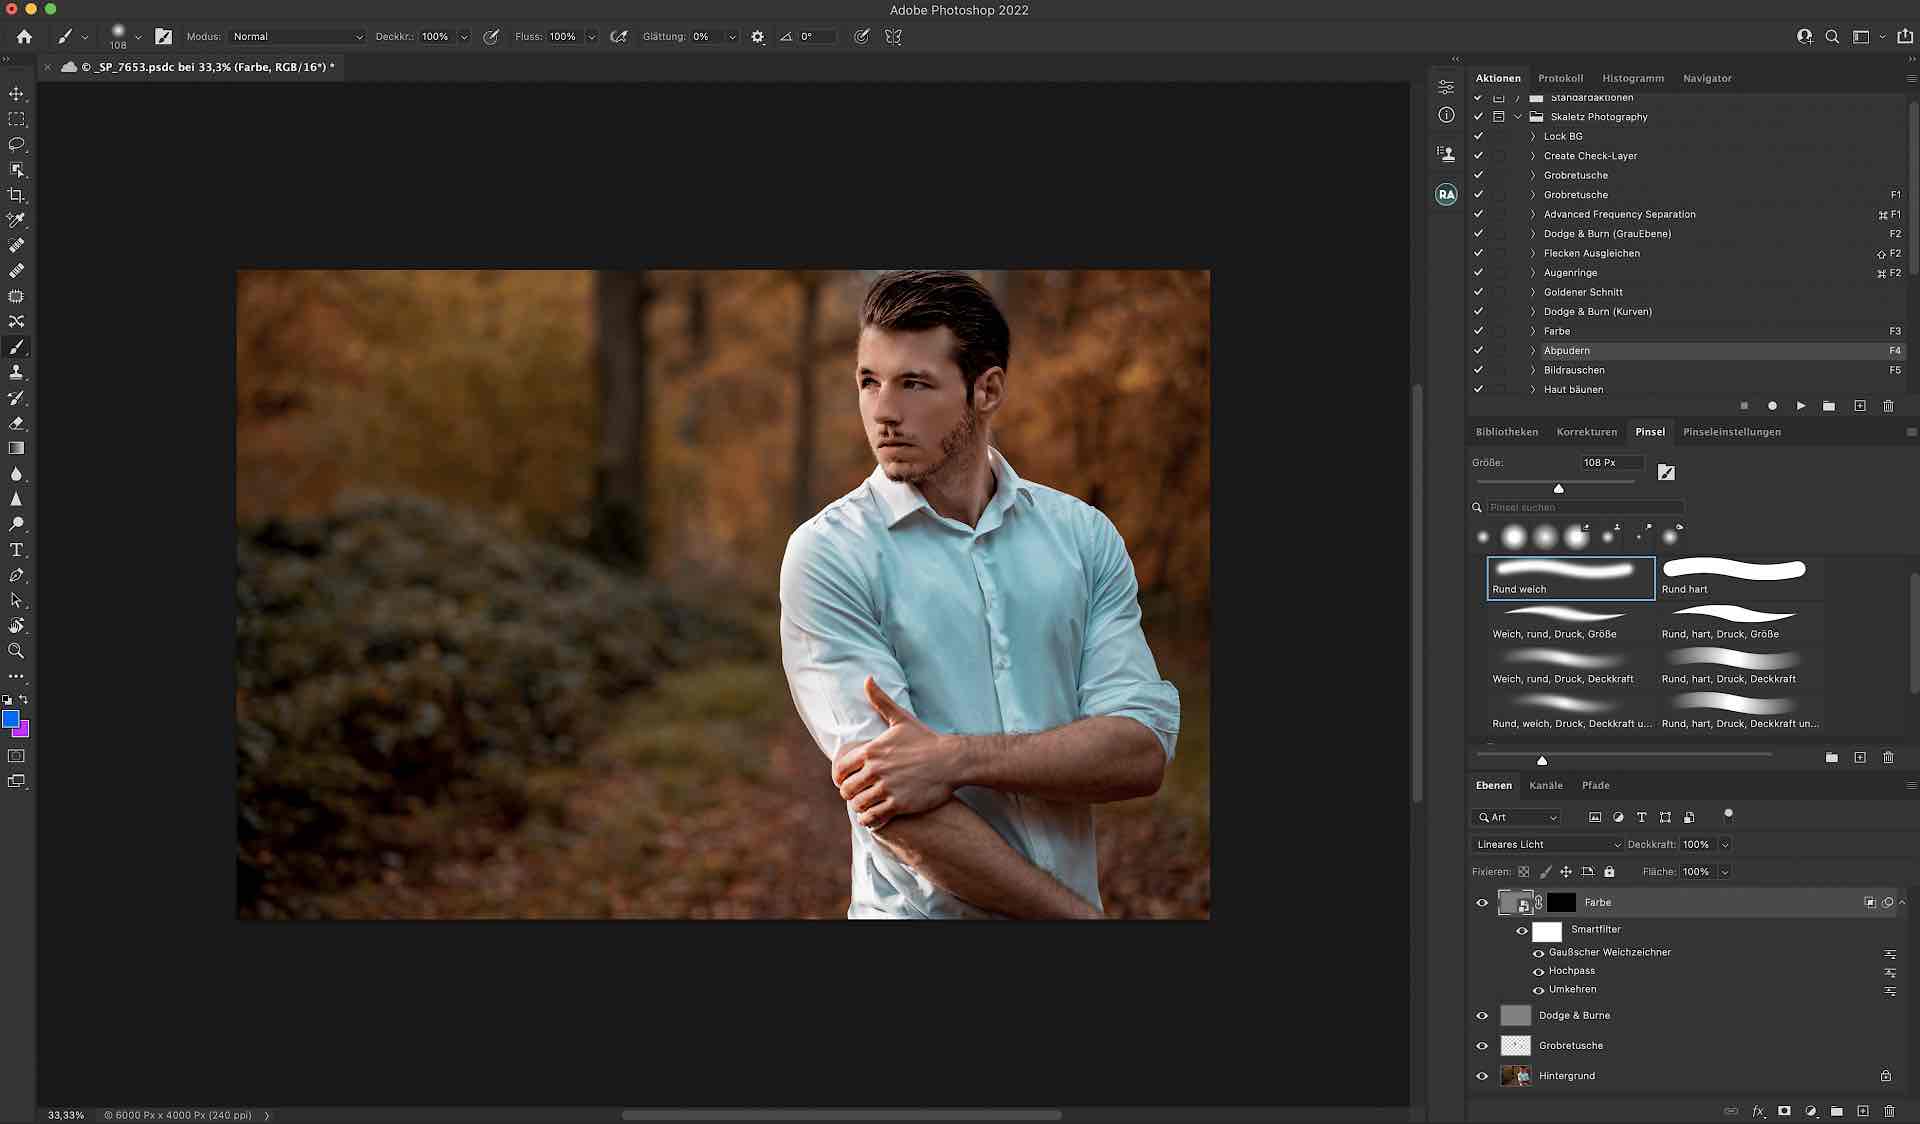Select the Eraser tool

pyautogui.click(x=16, y=423)
